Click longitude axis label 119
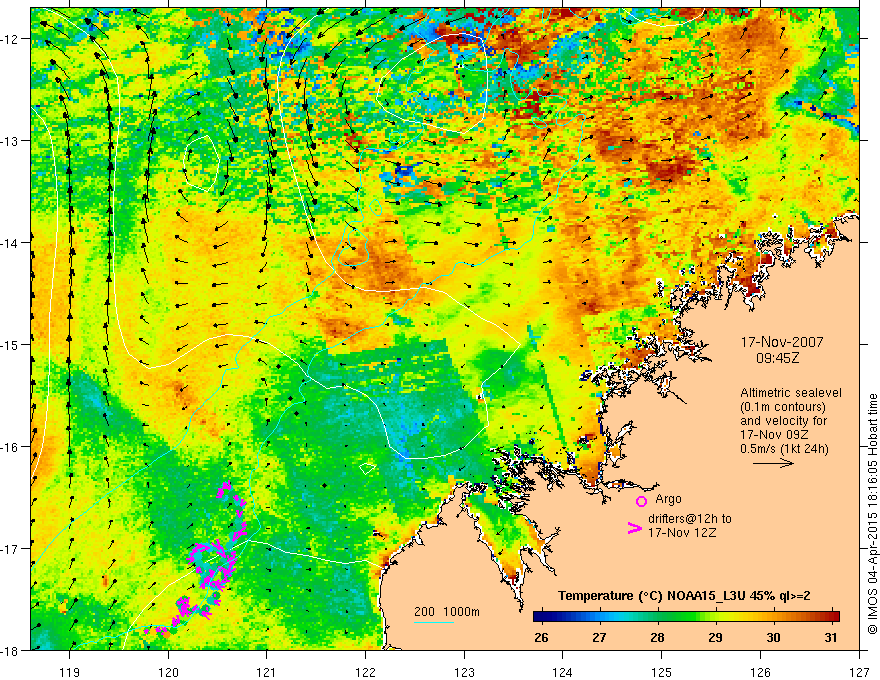Image resolution: width=880 pixels, height=680 pixels. tap(70, 672)
